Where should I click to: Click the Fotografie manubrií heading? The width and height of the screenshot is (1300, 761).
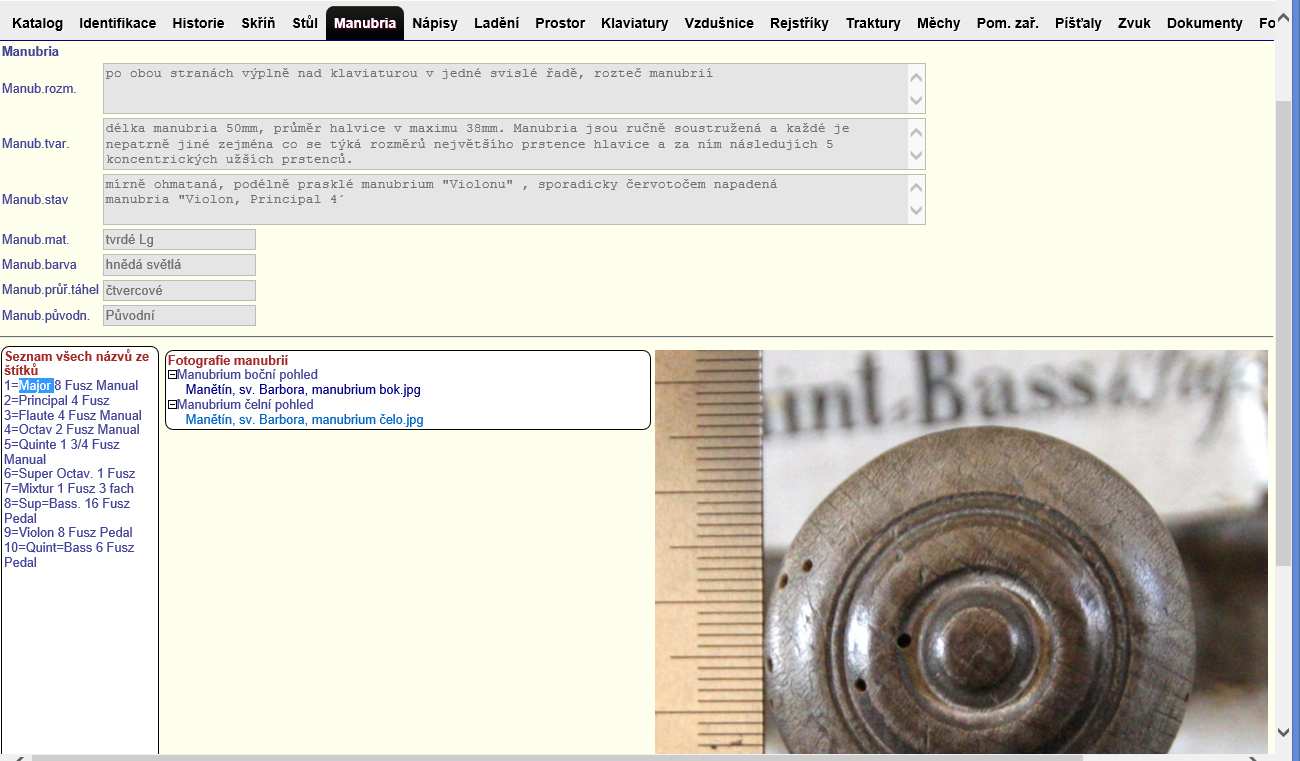coord(228,360)
